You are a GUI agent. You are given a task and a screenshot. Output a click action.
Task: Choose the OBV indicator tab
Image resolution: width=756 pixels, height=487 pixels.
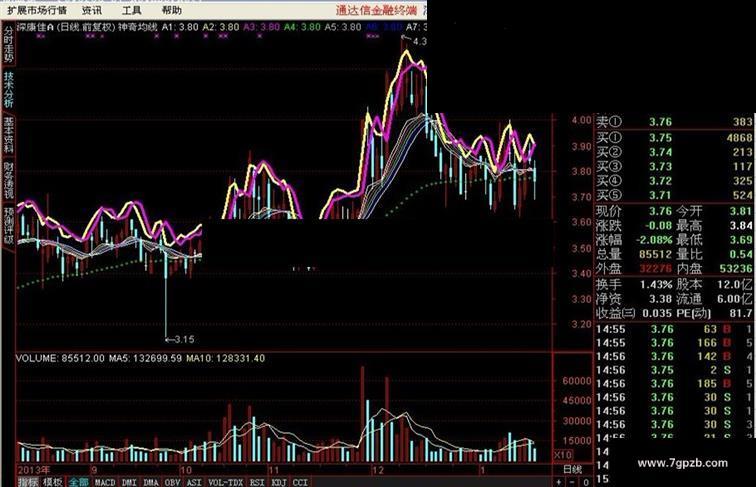pyautogui.click(x=173, y=482)
